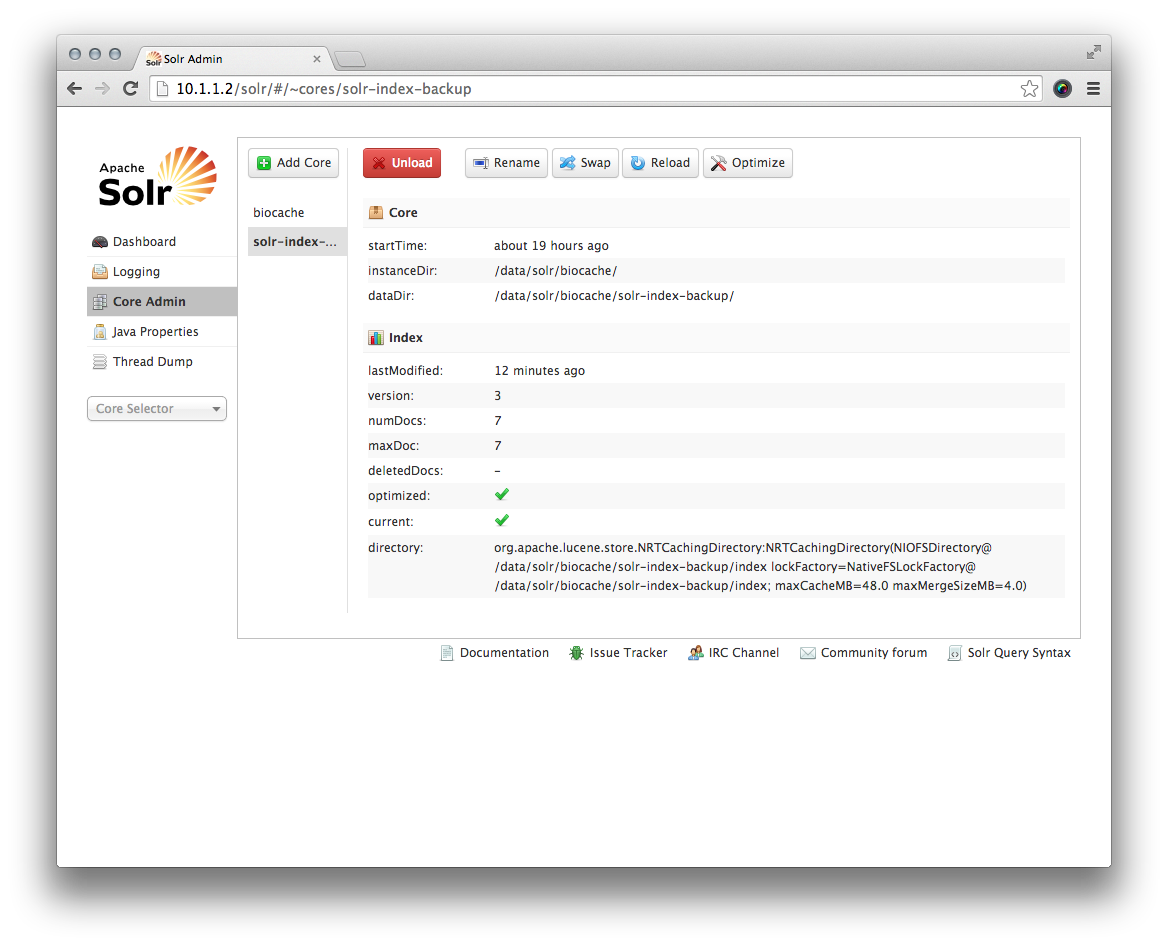Click the Community forum envelope icon
The height and width of the screenshot is (946, 1168).
pos(807,653)
